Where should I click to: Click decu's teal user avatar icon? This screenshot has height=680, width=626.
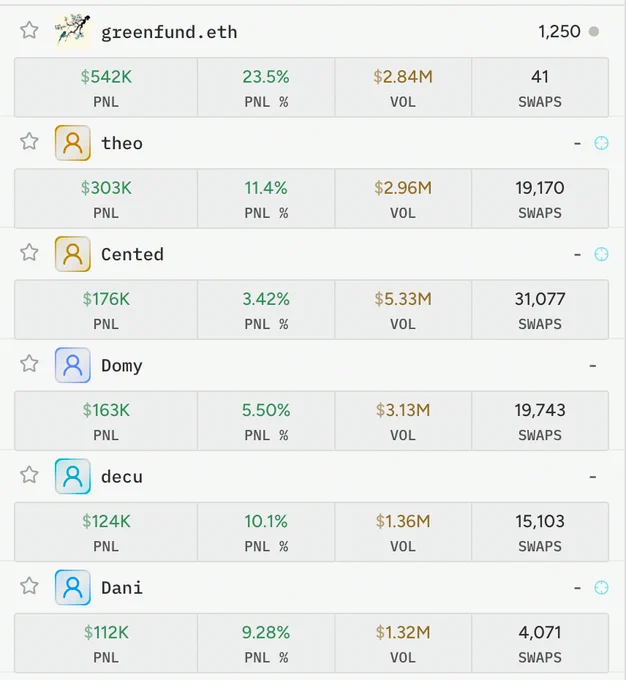point(72,476)
